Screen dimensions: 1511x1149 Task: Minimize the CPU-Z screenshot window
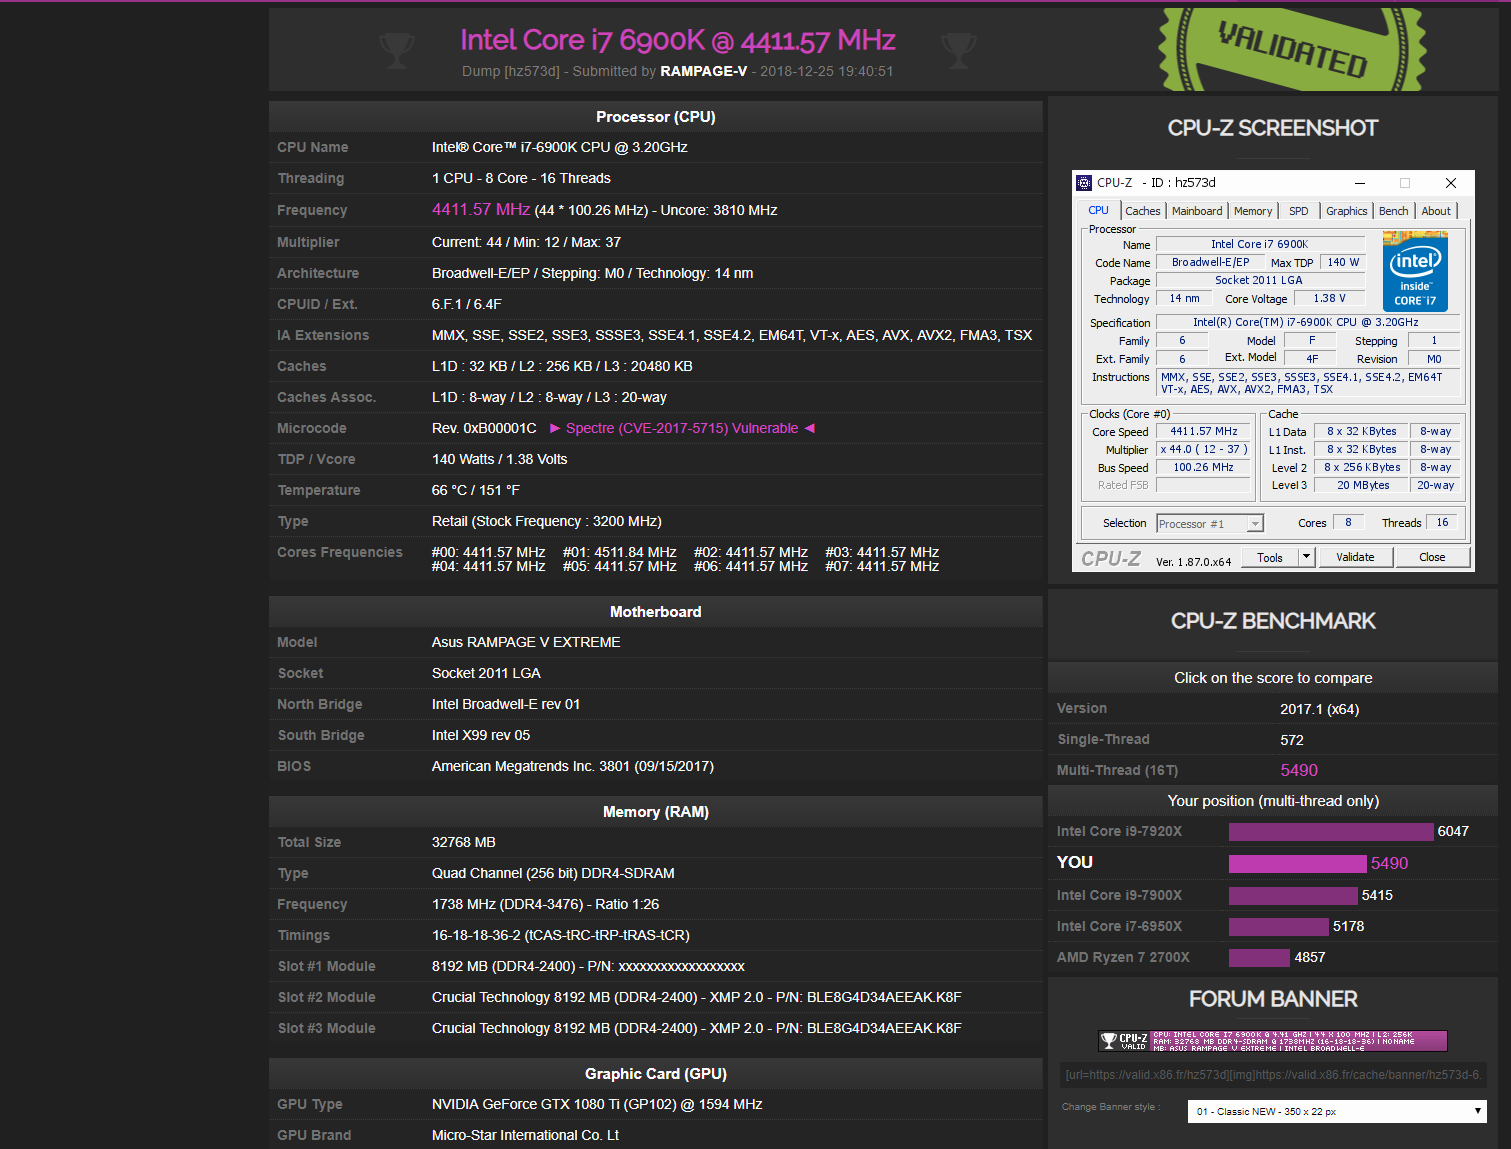point(1360,183)
